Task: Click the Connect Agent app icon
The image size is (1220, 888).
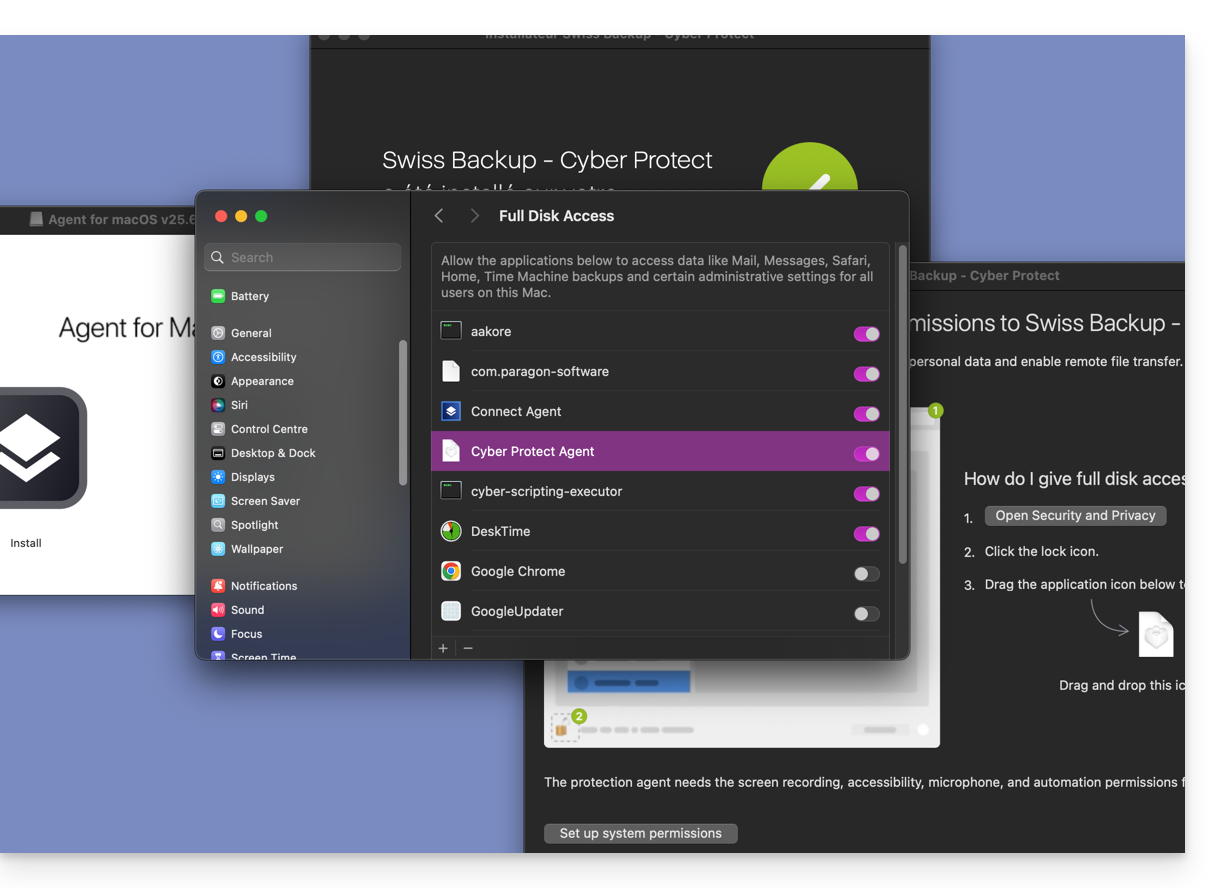Action: pos(451,411)
